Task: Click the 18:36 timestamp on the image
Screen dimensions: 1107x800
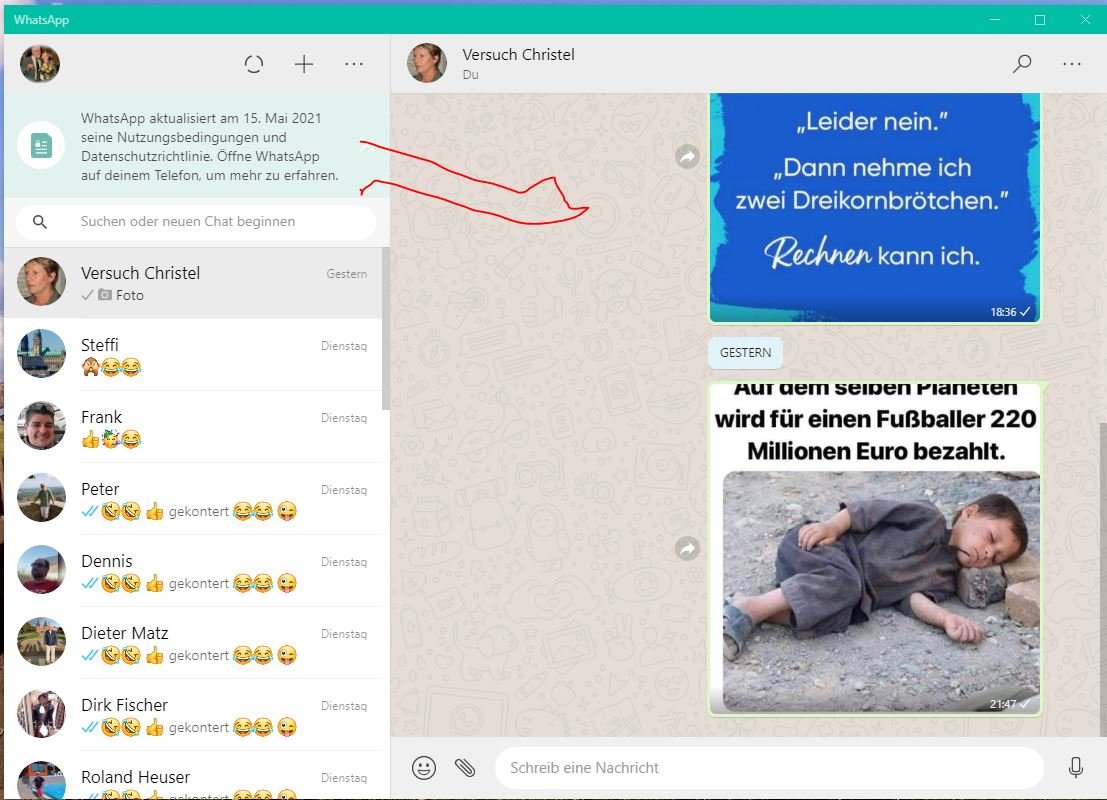Action: 1003,312
